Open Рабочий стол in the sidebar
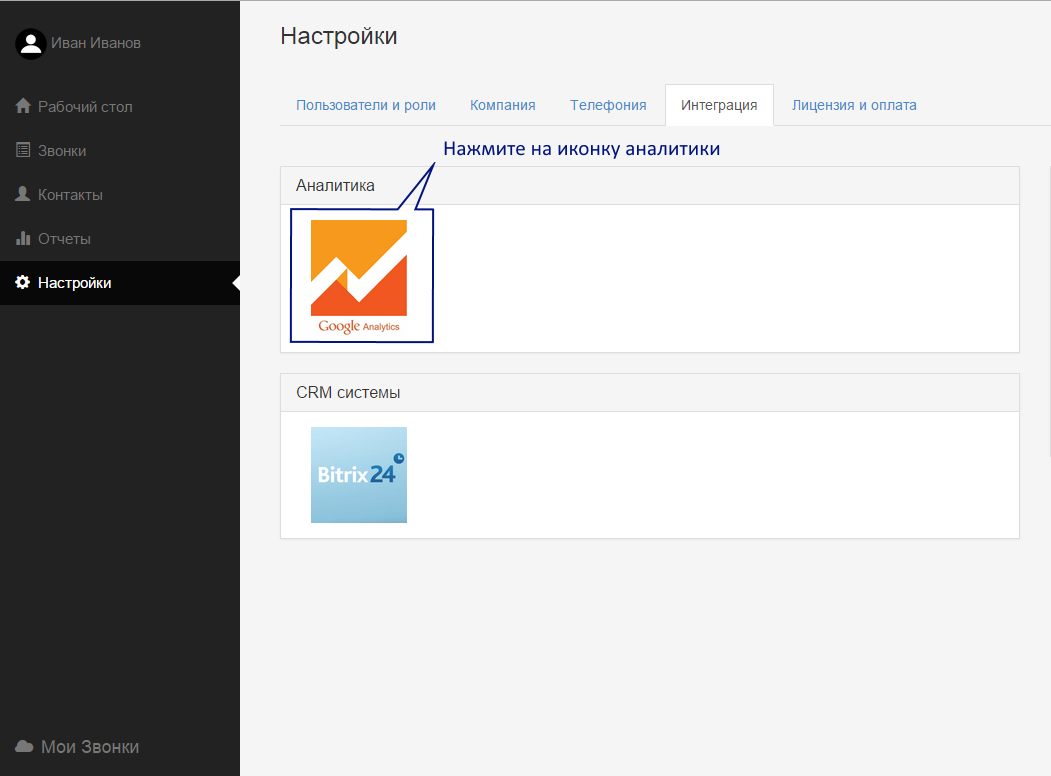Image resolution: width=1051 pixels, height=776 pixels. pyautogui.click(x=120, y=107)
